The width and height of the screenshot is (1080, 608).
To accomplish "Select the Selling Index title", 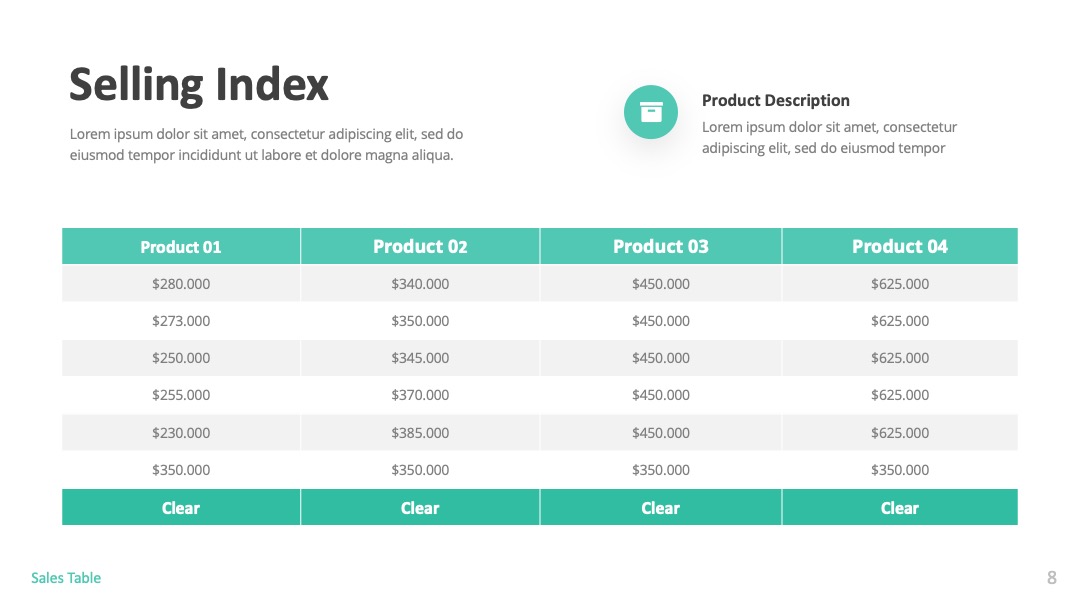I will [x=199, y=85].
